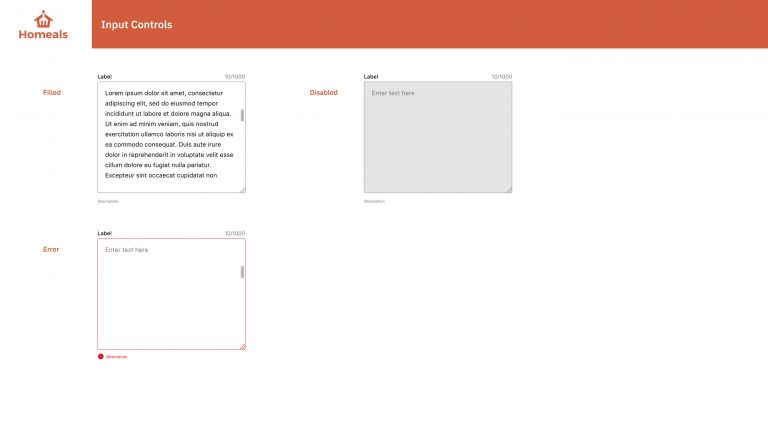Click the red error icon beside Description
The width and height of the screenshot is (768, 432).
100,357
